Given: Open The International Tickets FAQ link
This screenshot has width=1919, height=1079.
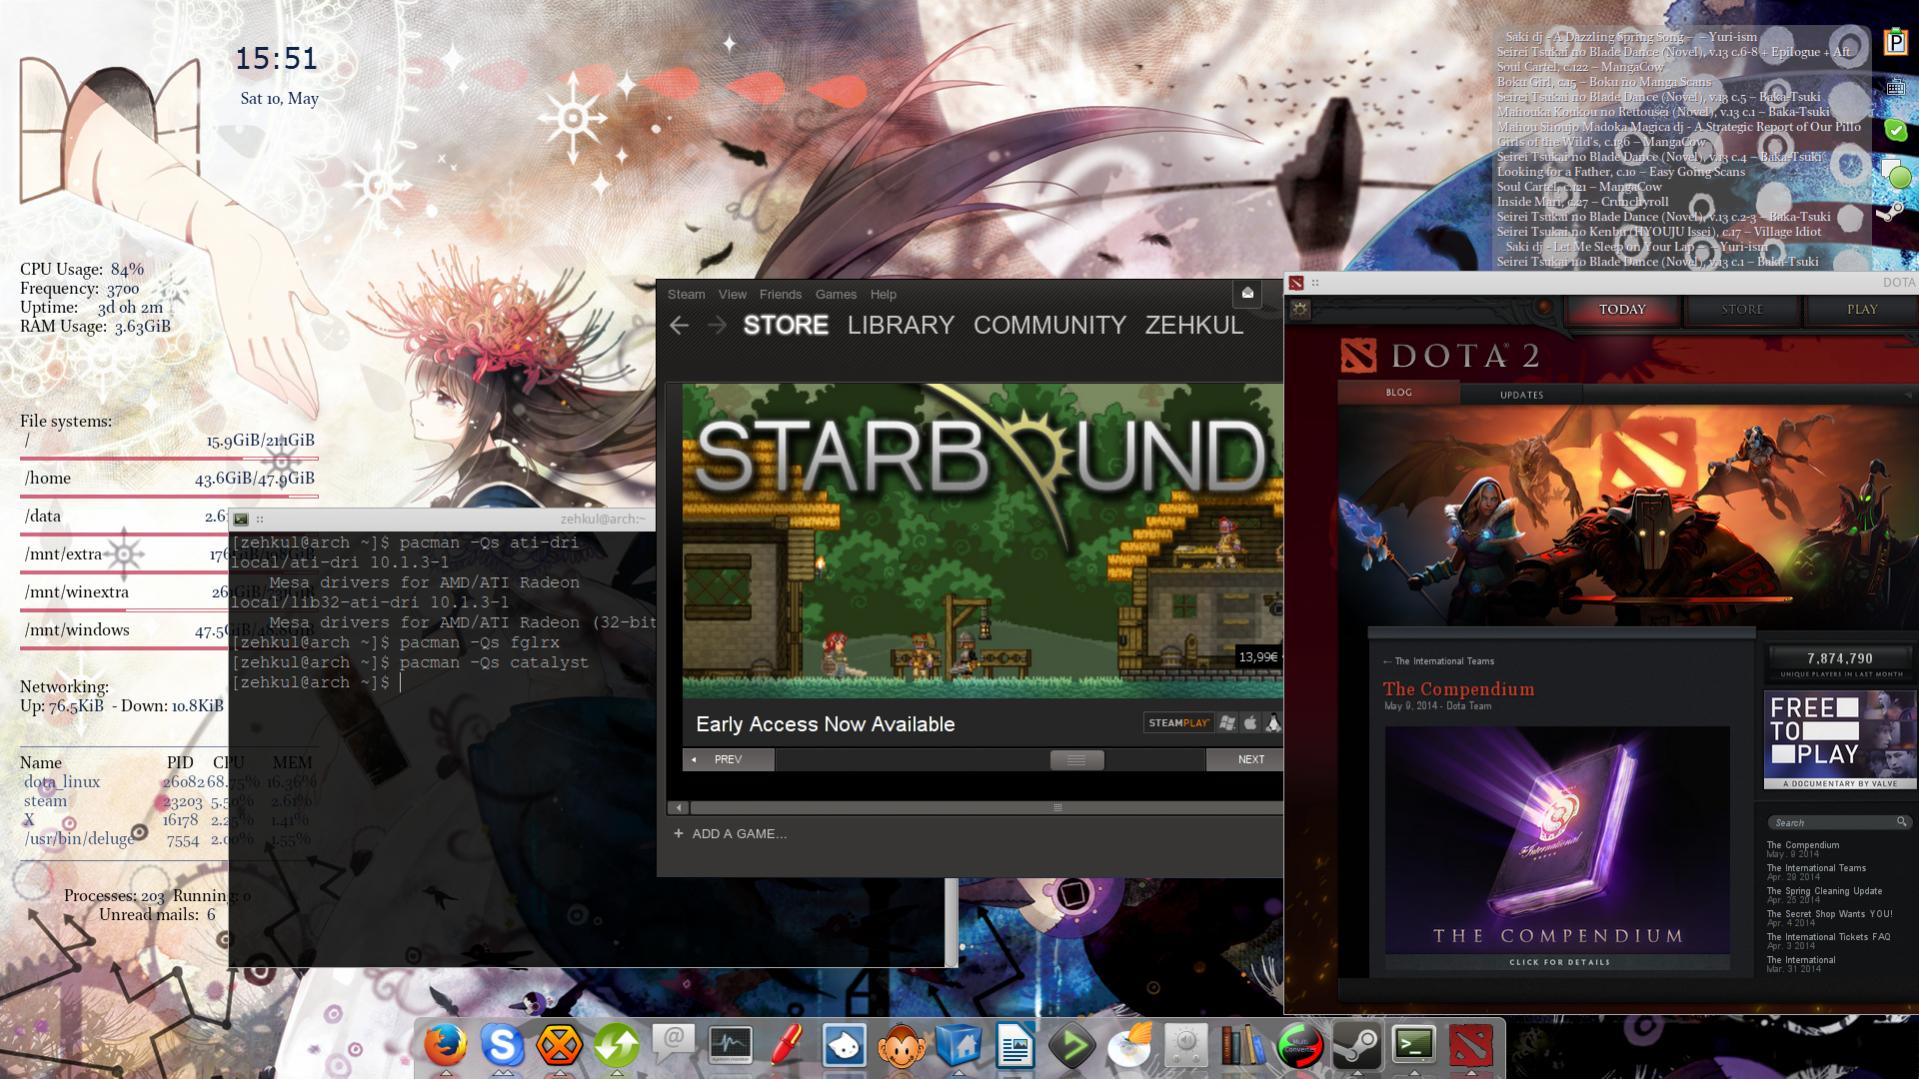Looking at the screenshot, I should pyautogui.click(x=1828, y=937).
